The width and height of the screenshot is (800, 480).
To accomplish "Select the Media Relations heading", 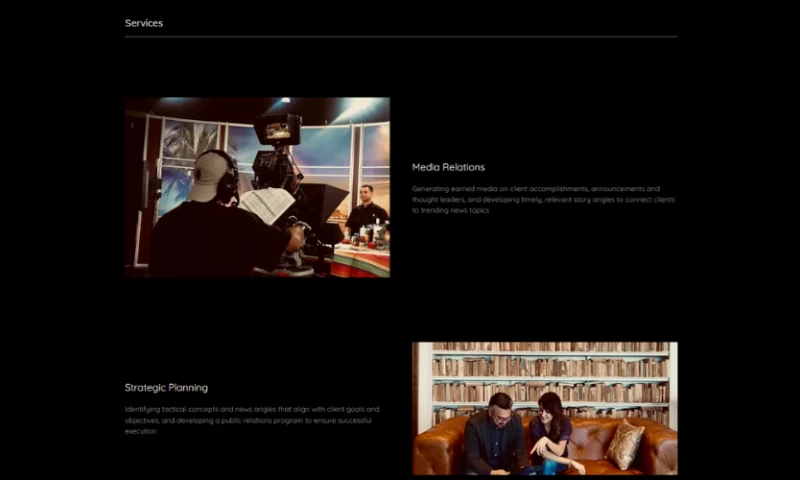I will 448,167.
